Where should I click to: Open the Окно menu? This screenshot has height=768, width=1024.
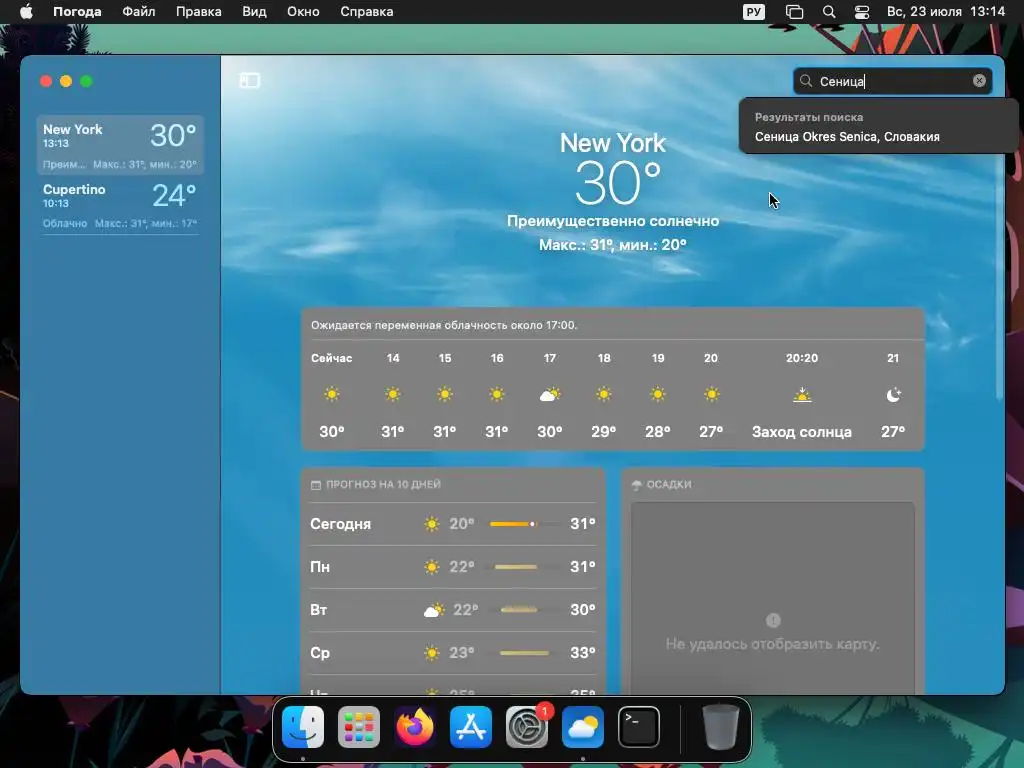(x=303, y=11)
